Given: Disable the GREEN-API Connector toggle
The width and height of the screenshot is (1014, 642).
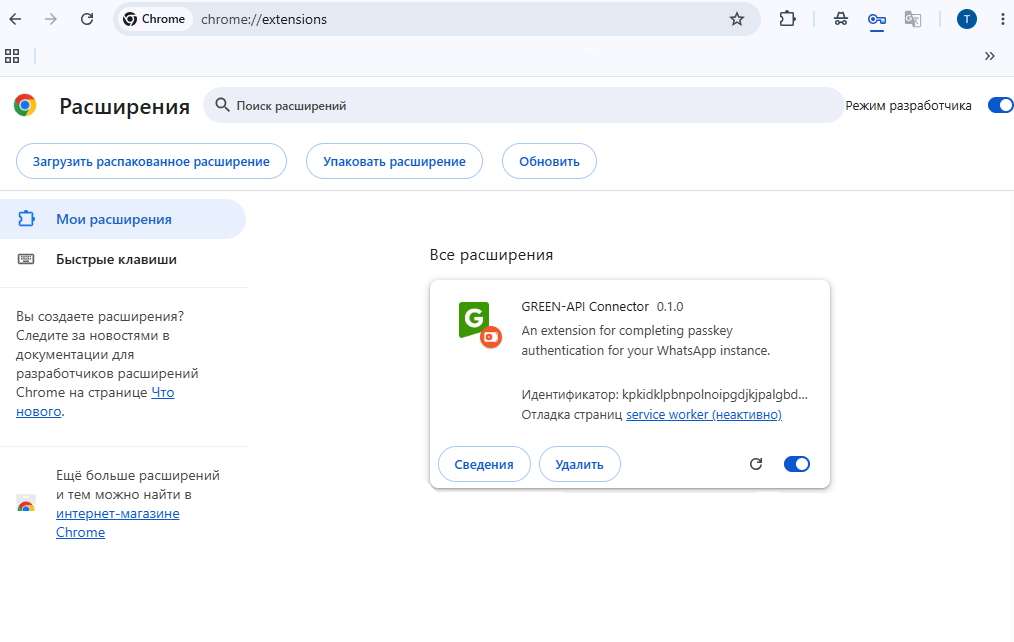Looking at the screenshot, I should pos(797,464).
